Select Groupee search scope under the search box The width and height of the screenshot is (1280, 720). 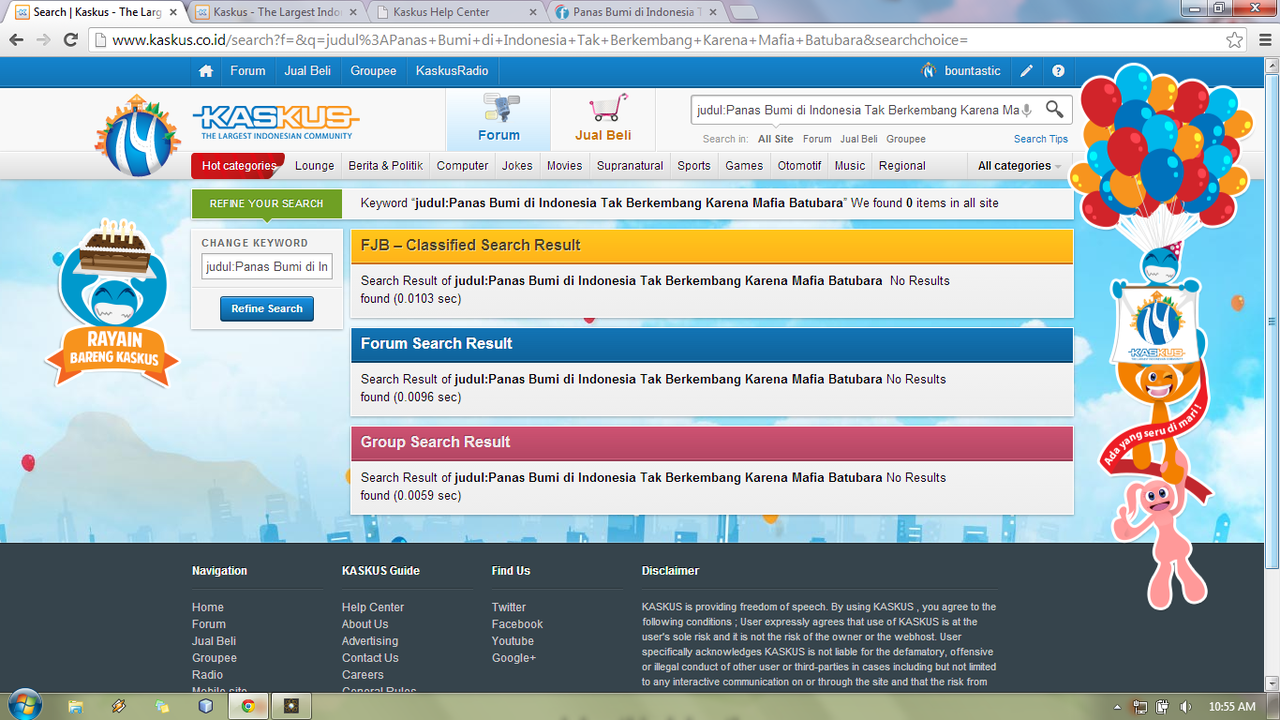[x=906, y=139]
